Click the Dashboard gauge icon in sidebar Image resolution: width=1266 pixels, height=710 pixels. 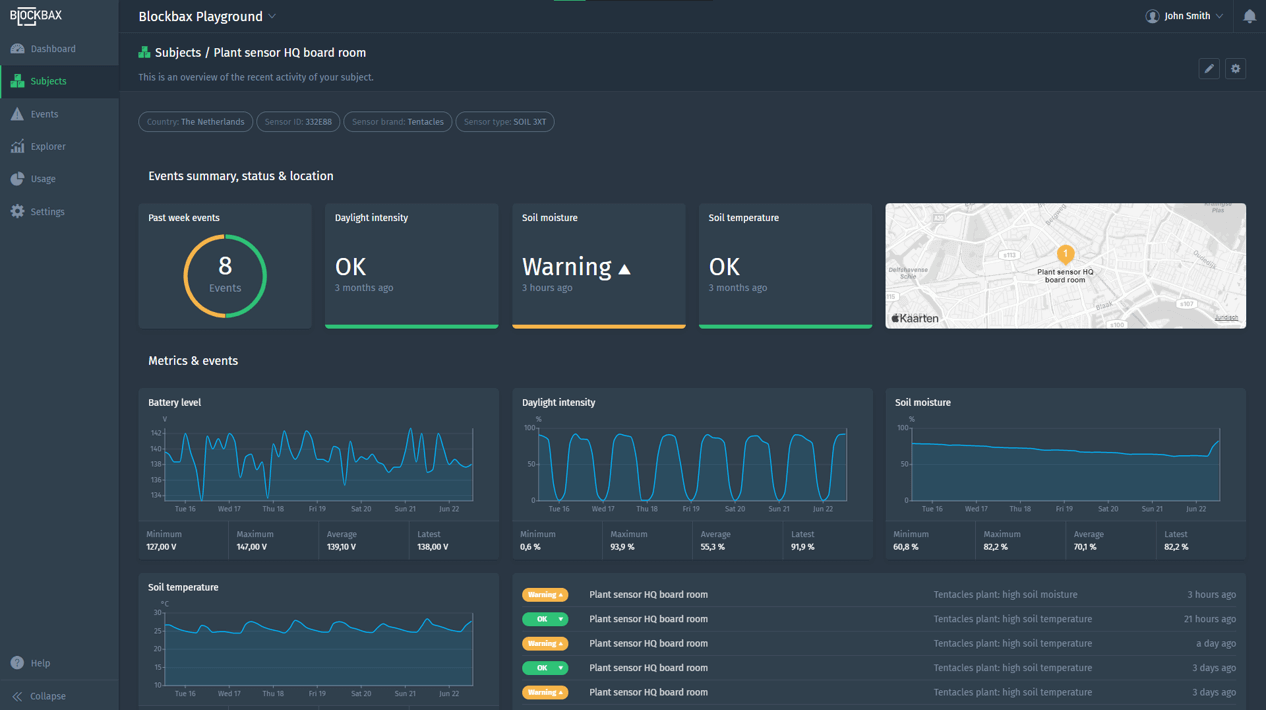coord(17,49)
